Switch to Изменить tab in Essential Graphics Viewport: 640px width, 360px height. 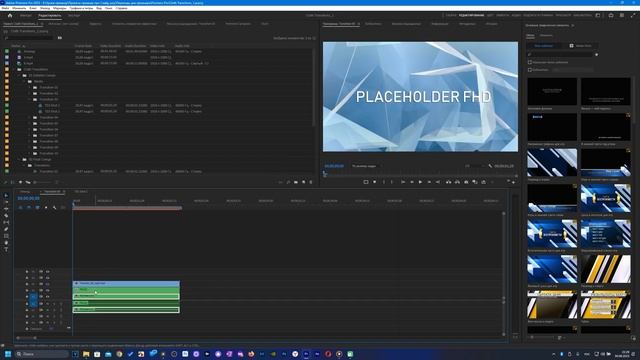tap(546, 36)
